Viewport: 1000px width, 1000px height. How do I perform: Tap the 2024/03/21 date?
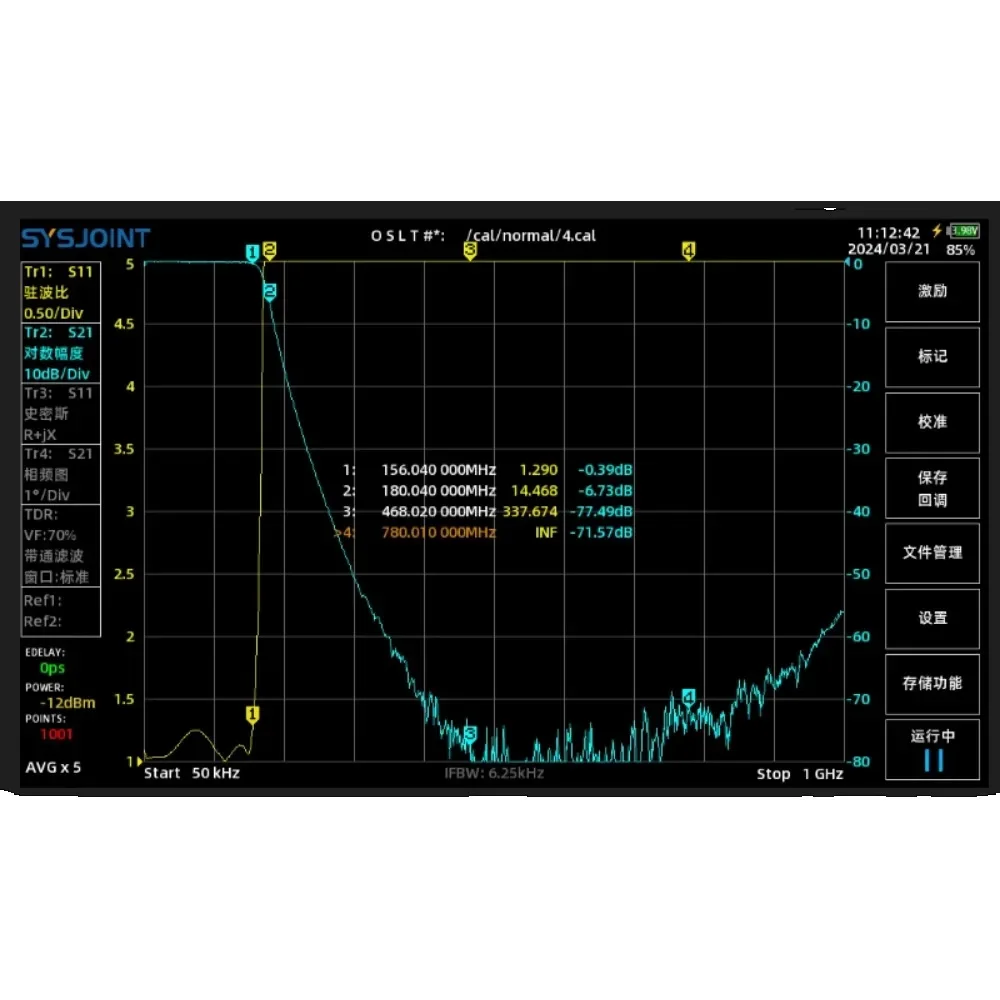point(888,249)
